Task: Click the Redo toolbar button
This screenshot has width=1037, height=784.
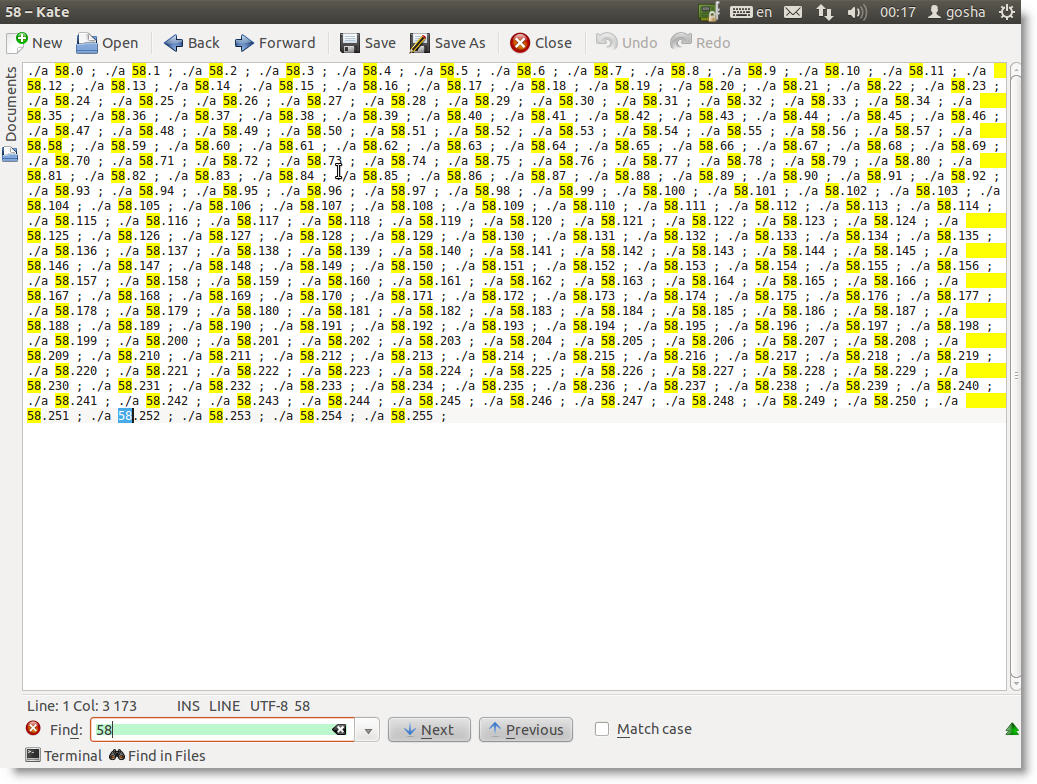Action: coord(700,43)
